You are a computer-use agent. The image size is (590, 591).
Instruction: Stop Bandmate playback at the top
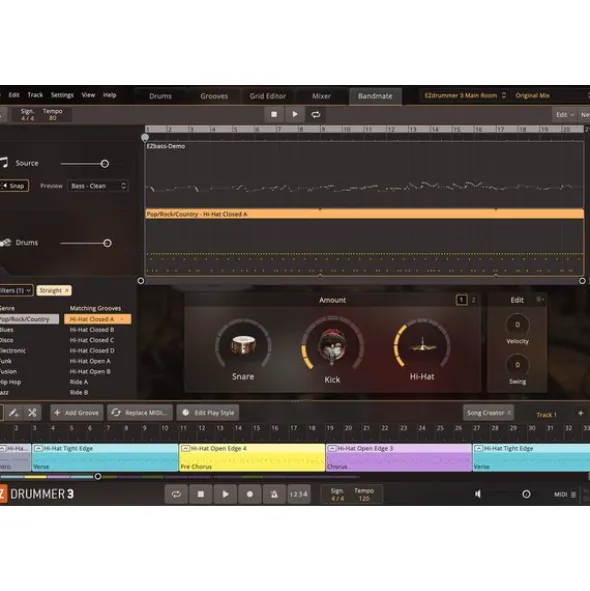274,114
